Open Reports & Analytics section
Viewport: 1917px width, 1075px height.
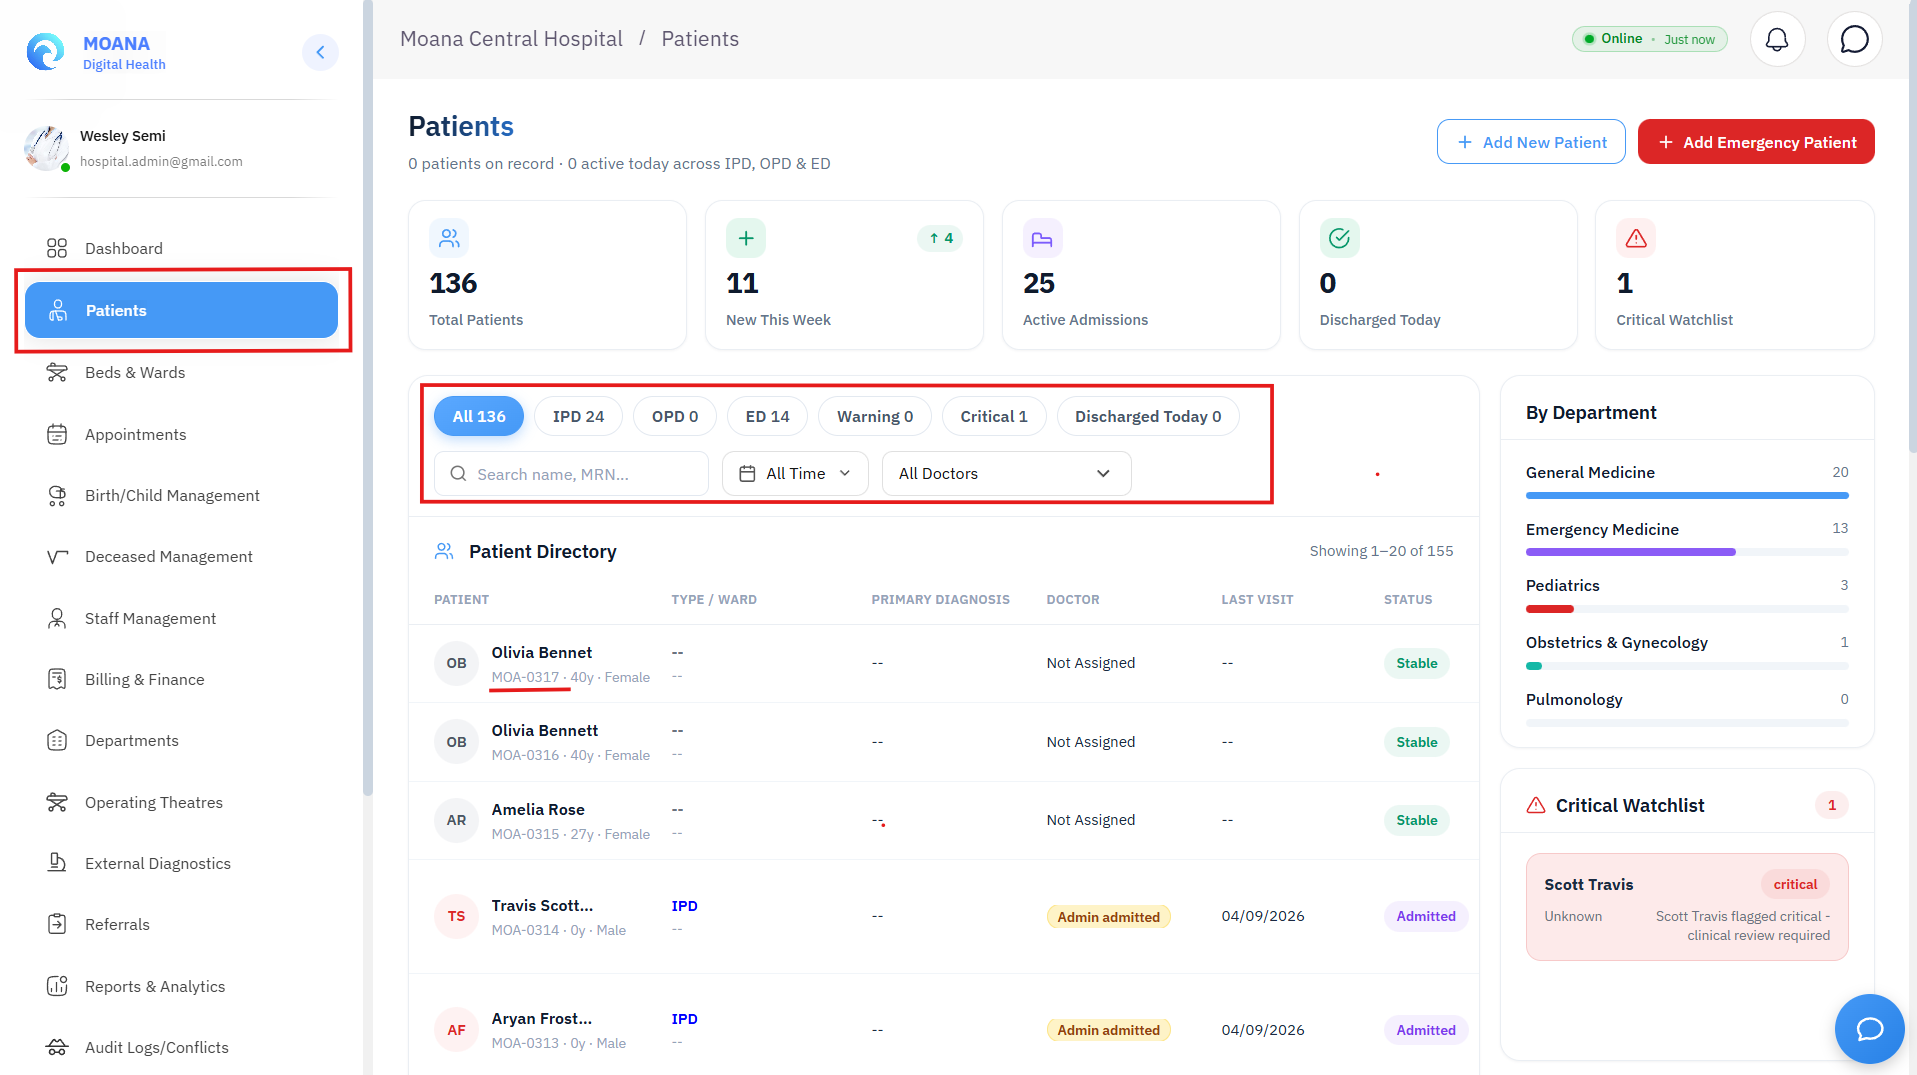point(182,986)
